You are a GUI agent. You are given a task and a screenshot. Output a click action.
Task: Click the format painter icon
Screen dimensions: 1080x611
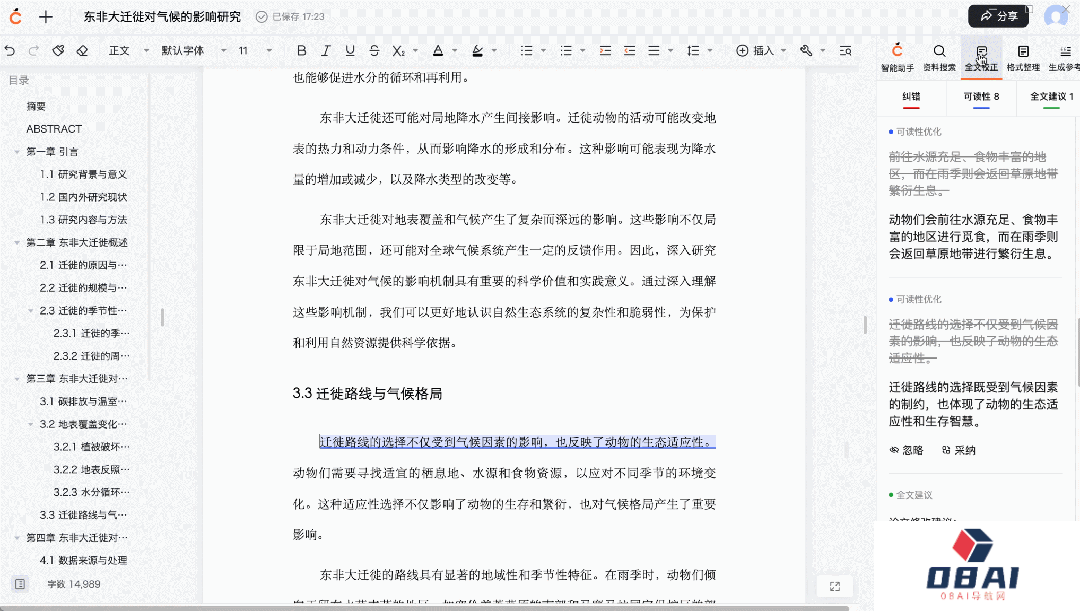[58, 51]
